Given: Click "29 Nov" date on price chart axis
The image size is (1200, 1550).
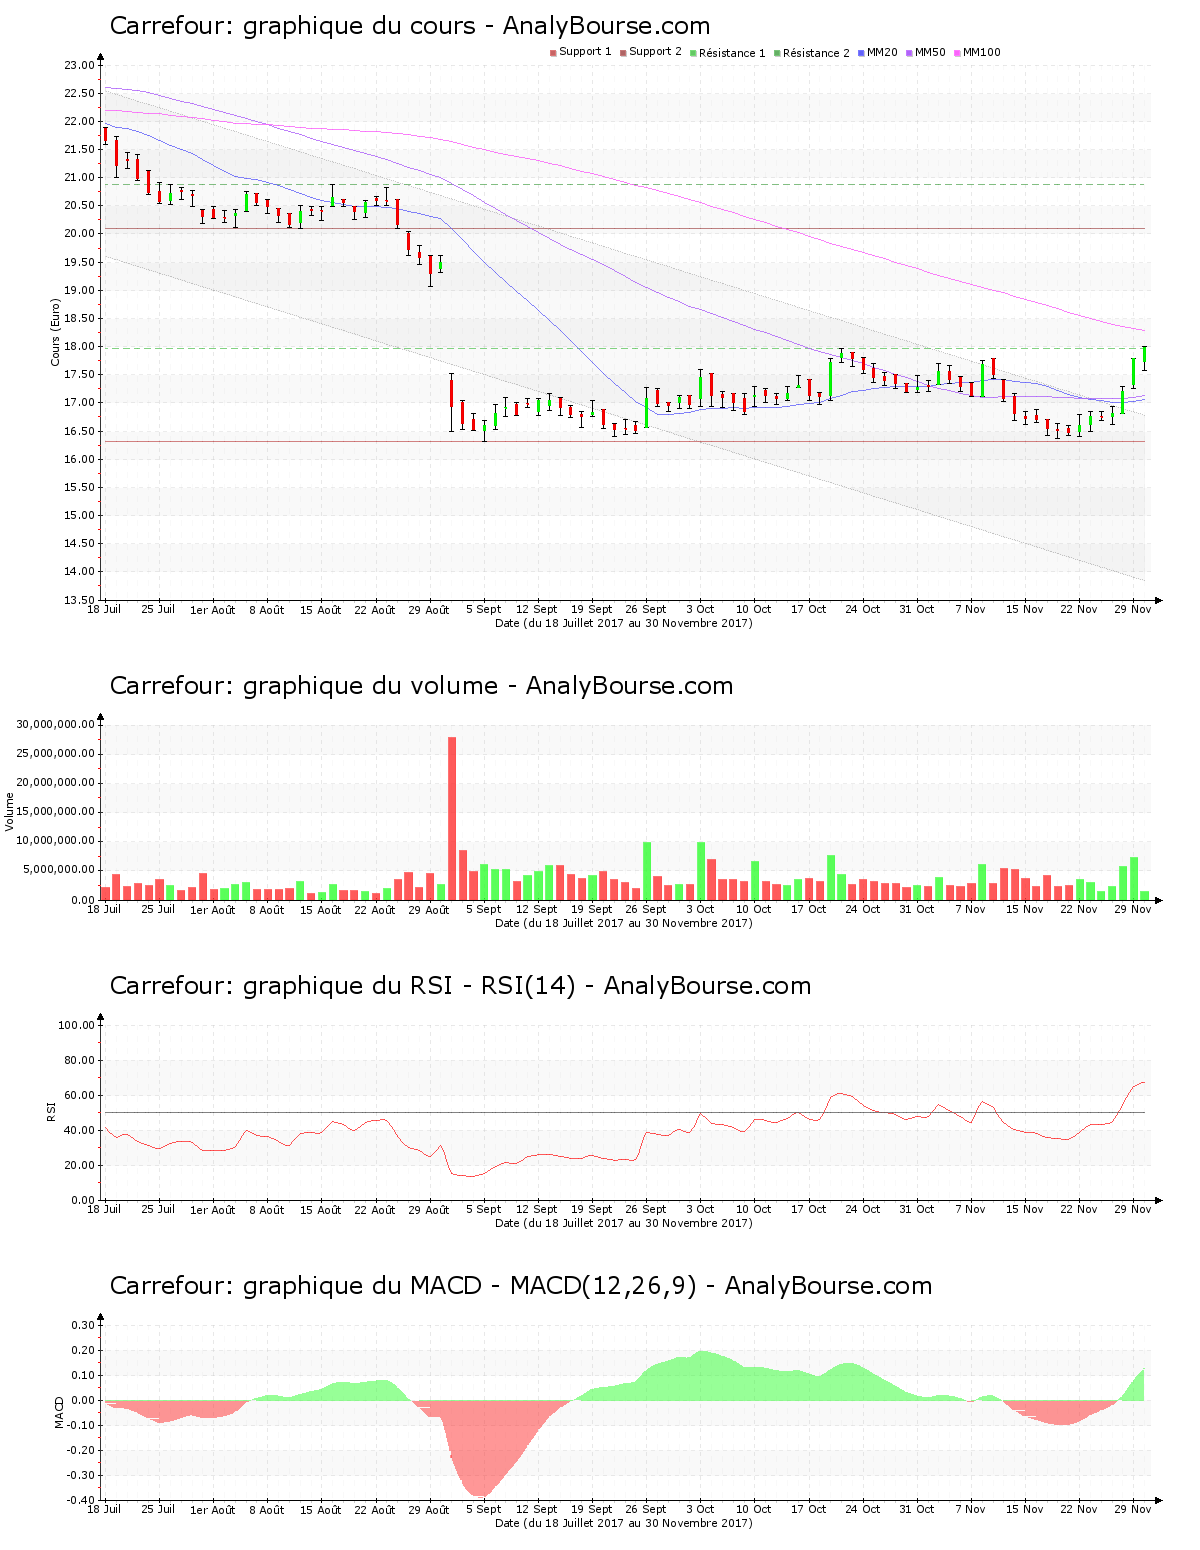Looking at the screenshot, I should pyautogui.click(x=1133, y=609).
